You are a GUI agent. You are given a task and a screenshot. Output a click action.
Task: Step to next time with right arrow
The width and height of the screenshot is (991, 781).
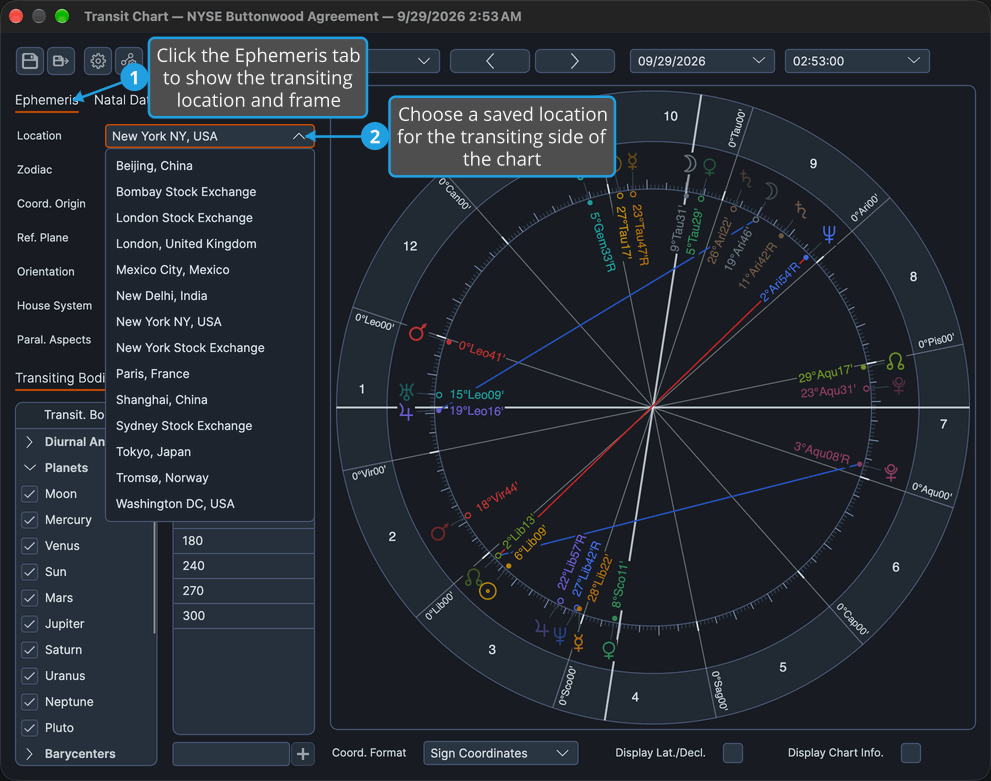(x=575, y=61)
